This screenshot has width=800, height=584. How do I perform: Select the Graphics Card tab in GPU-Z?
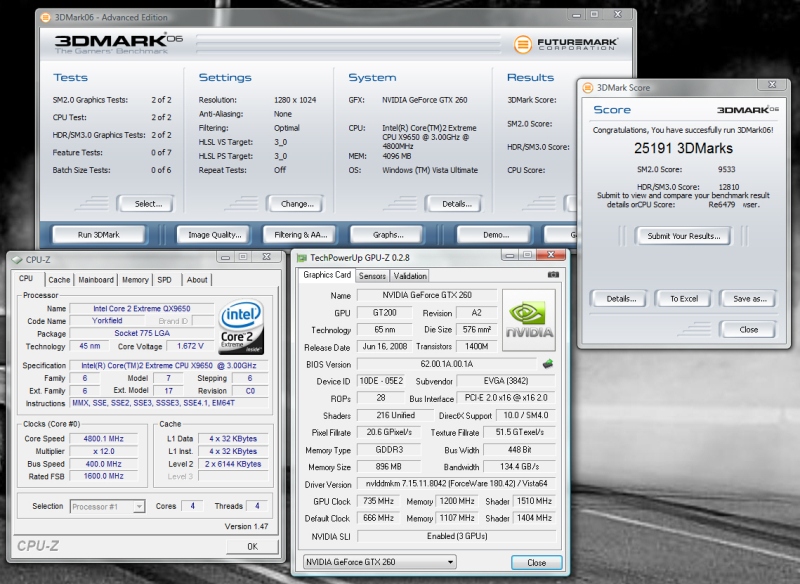(x=327, y=275)
